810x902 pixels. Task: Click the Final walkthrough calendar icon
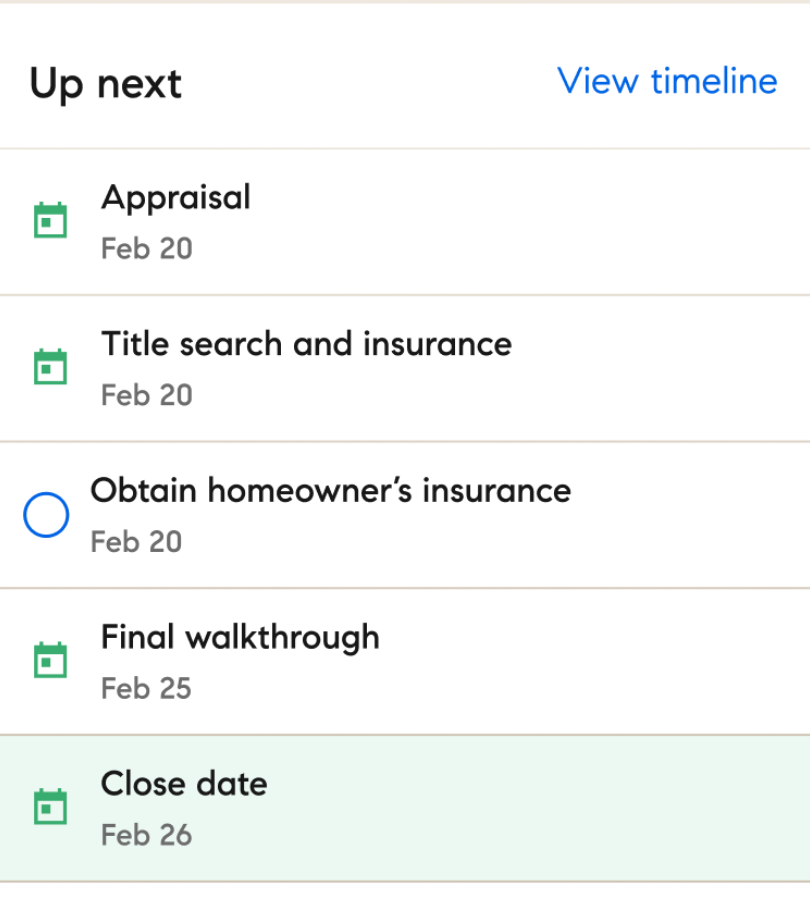click(51, 660)
